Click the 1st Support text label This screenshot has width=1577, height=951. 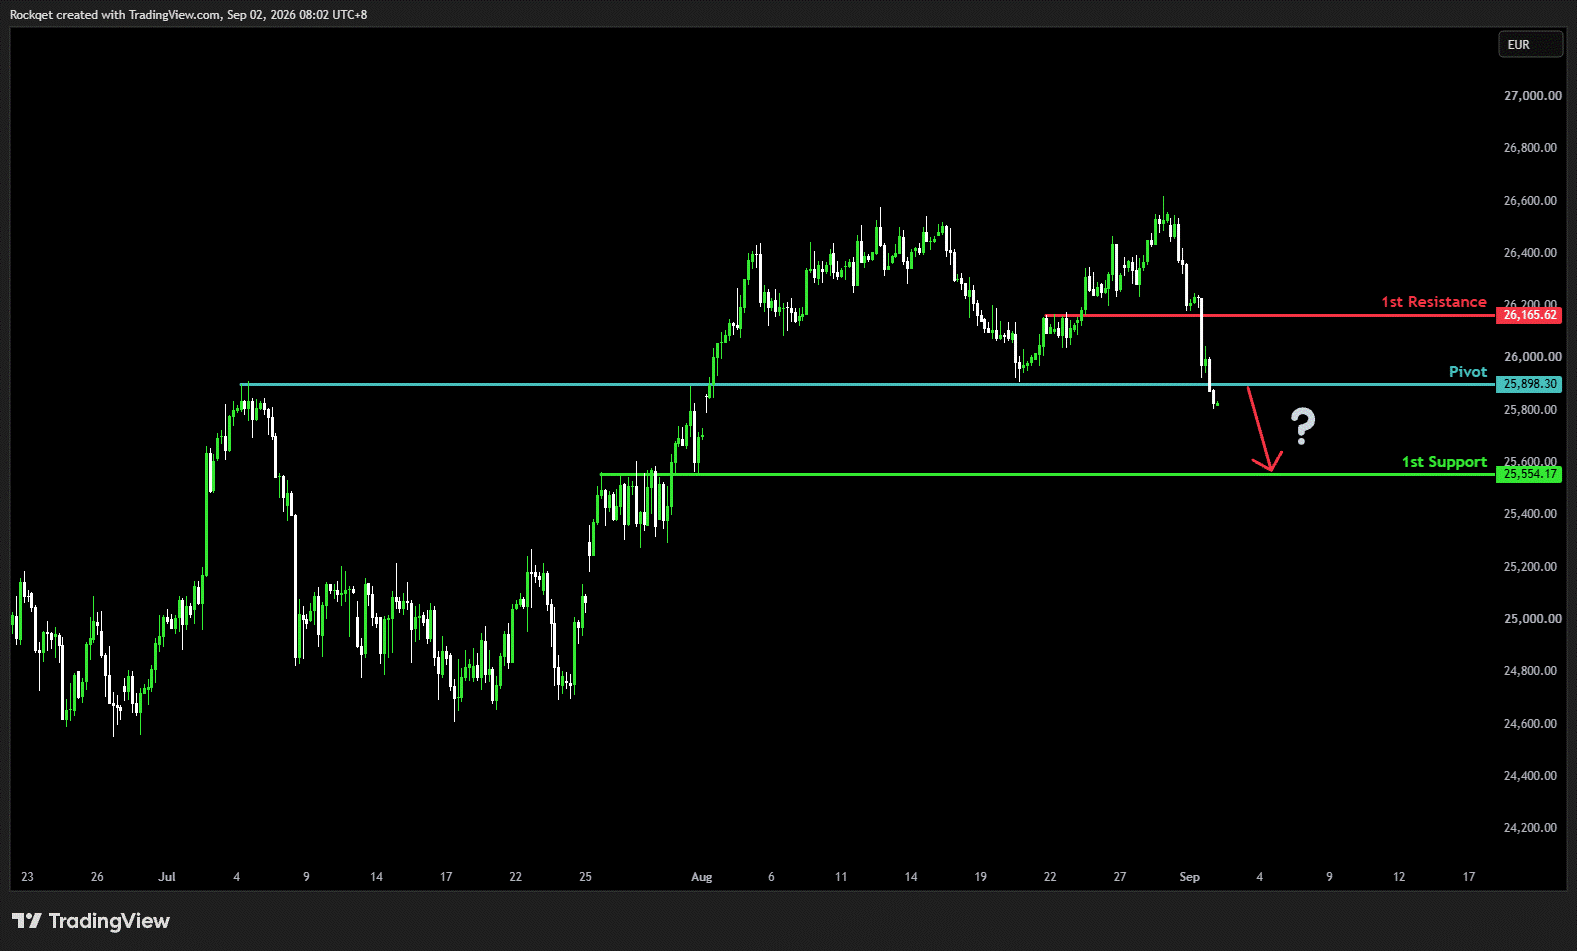[x=1444, y=462]
